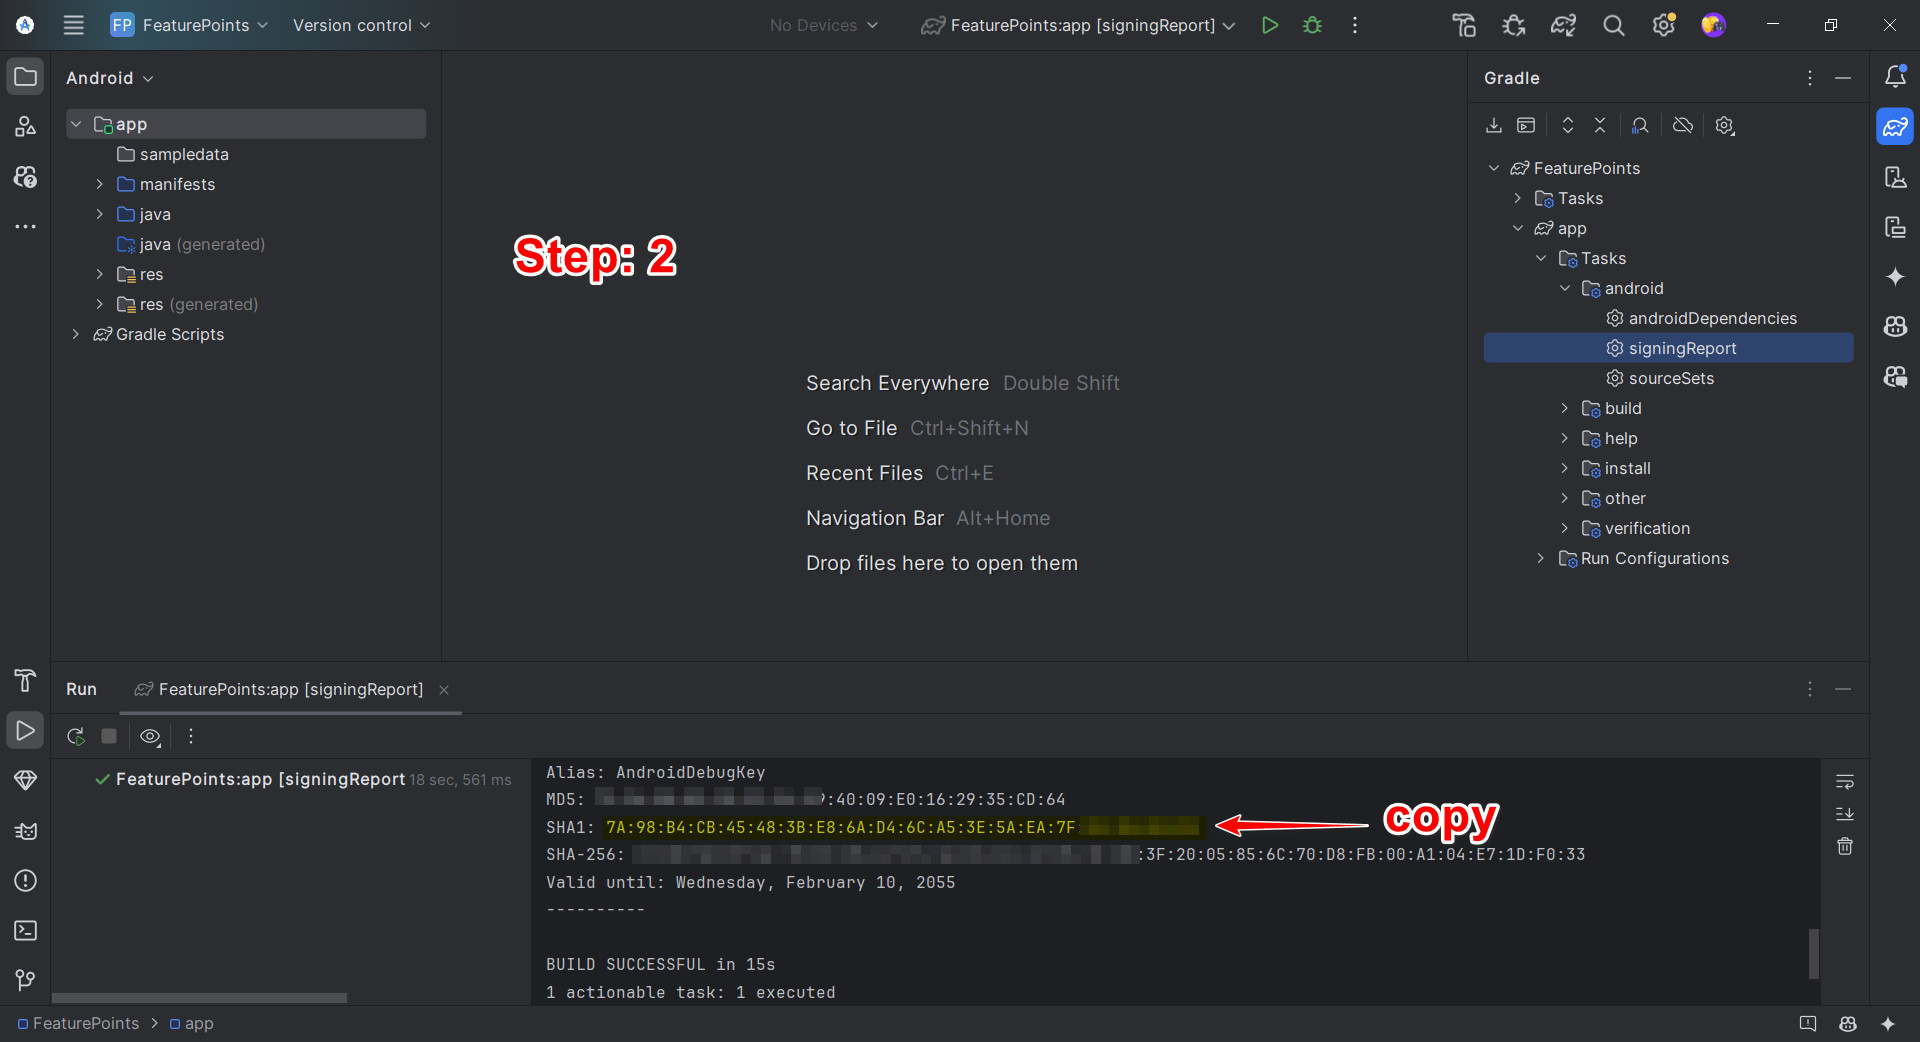1920x1042 pixels.
Task: Expand the manifests folder
Action: (99, 184)
